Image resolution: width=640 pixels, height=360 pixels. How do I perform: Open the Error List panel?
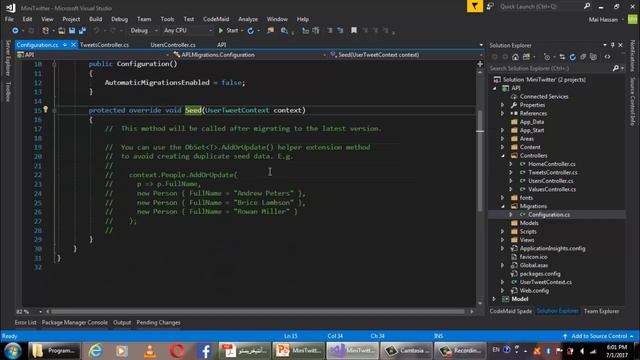pyautogui.click(x=25, y=322)
